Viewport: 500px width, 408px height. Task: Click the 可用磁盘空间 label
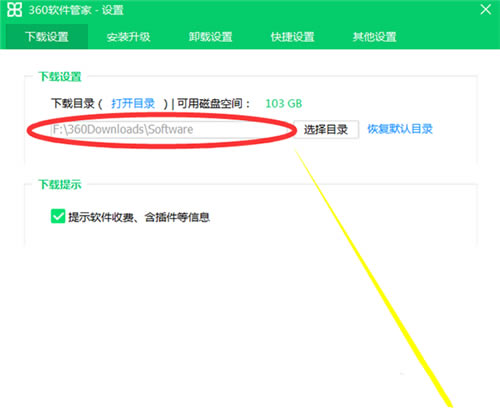pos(213,103)
